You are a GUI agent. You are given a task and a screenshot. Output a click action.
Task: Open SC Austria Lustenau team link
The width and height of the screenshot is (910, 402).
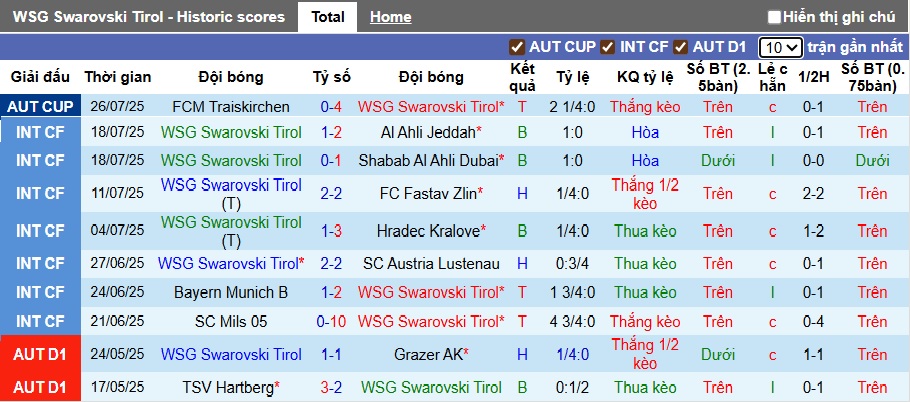click(431, 264)
